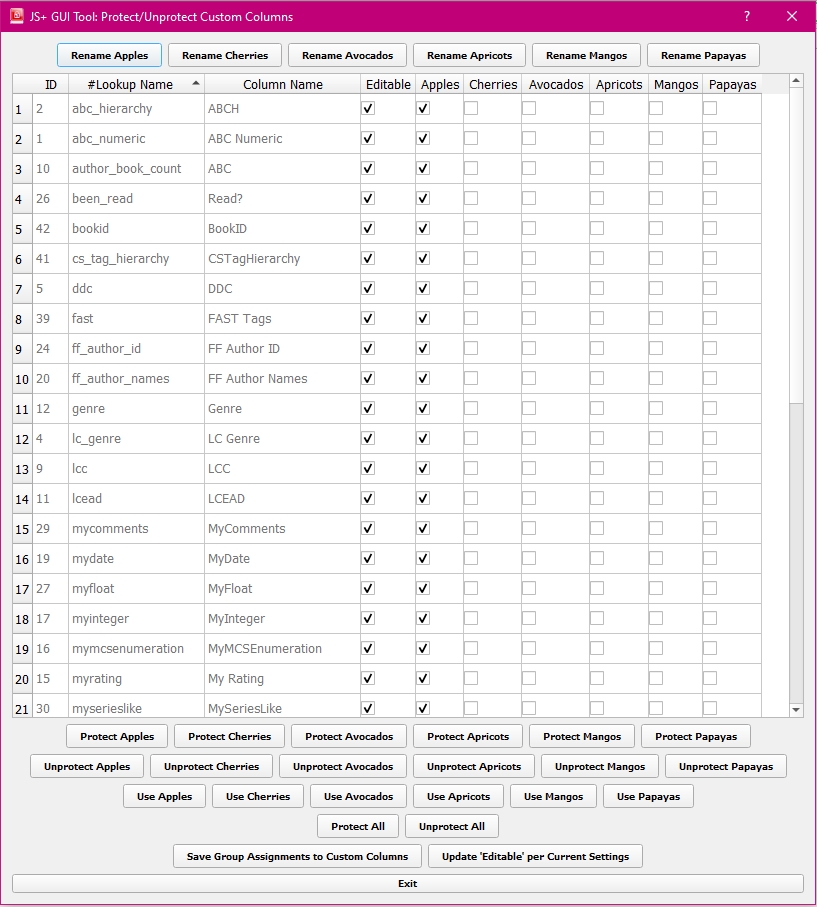This screenshot has width=817, height=907.
Task: Select row header number 18
Action: (x=23, y=619)
